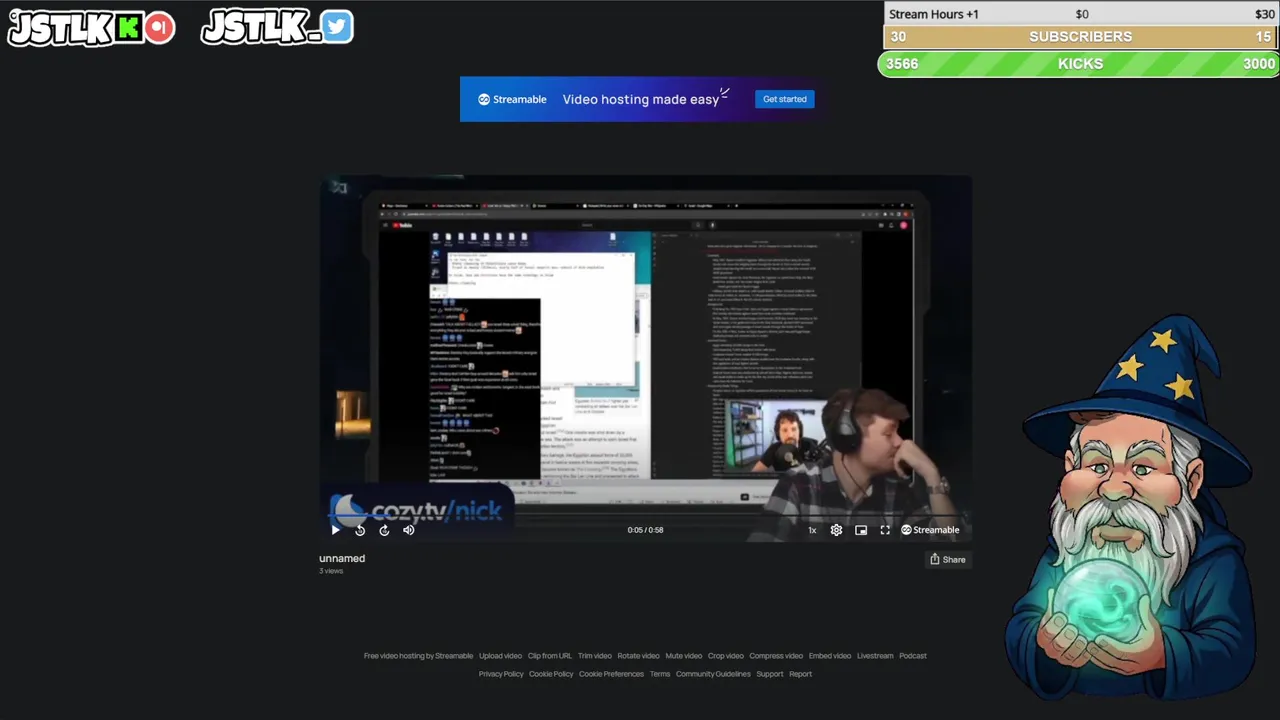The height and width of the screenshot is (720, 1280).
Task: Open the Embed video link
Action: (x=830, y=656)
